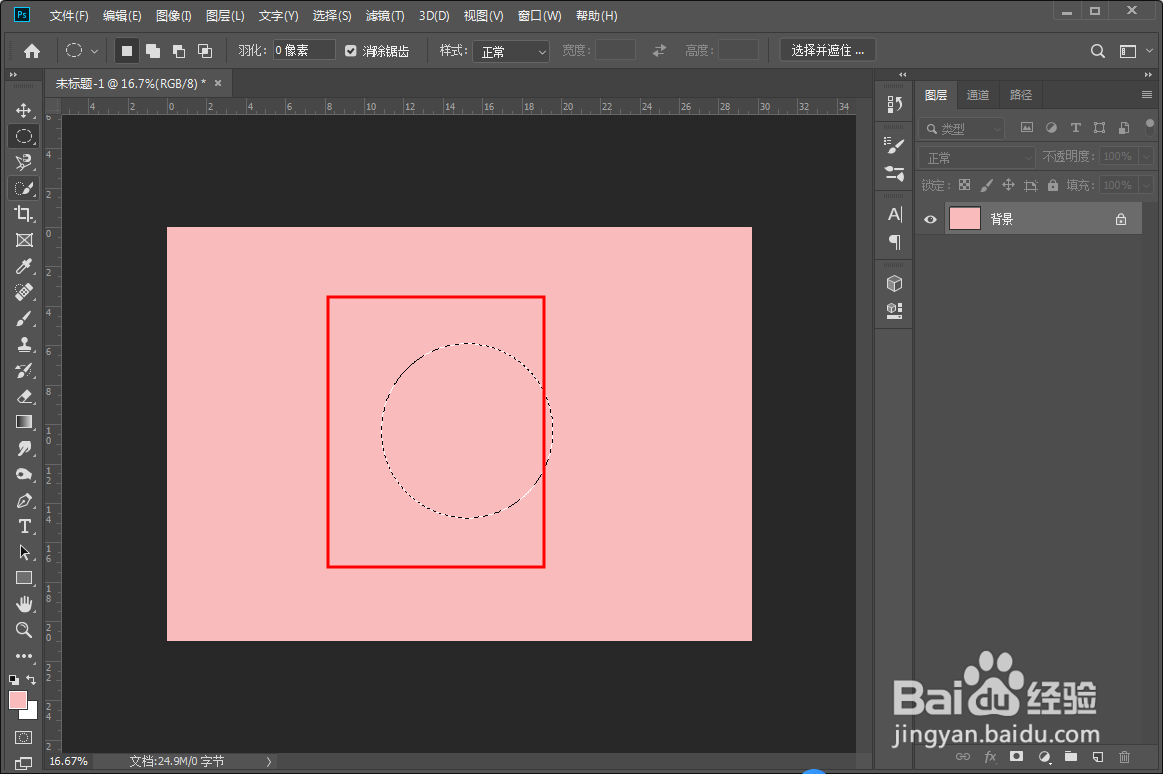This screenshot has height=774, width=1163.
Task: Expand the status bar info arrow
Action: click(268, 761)
